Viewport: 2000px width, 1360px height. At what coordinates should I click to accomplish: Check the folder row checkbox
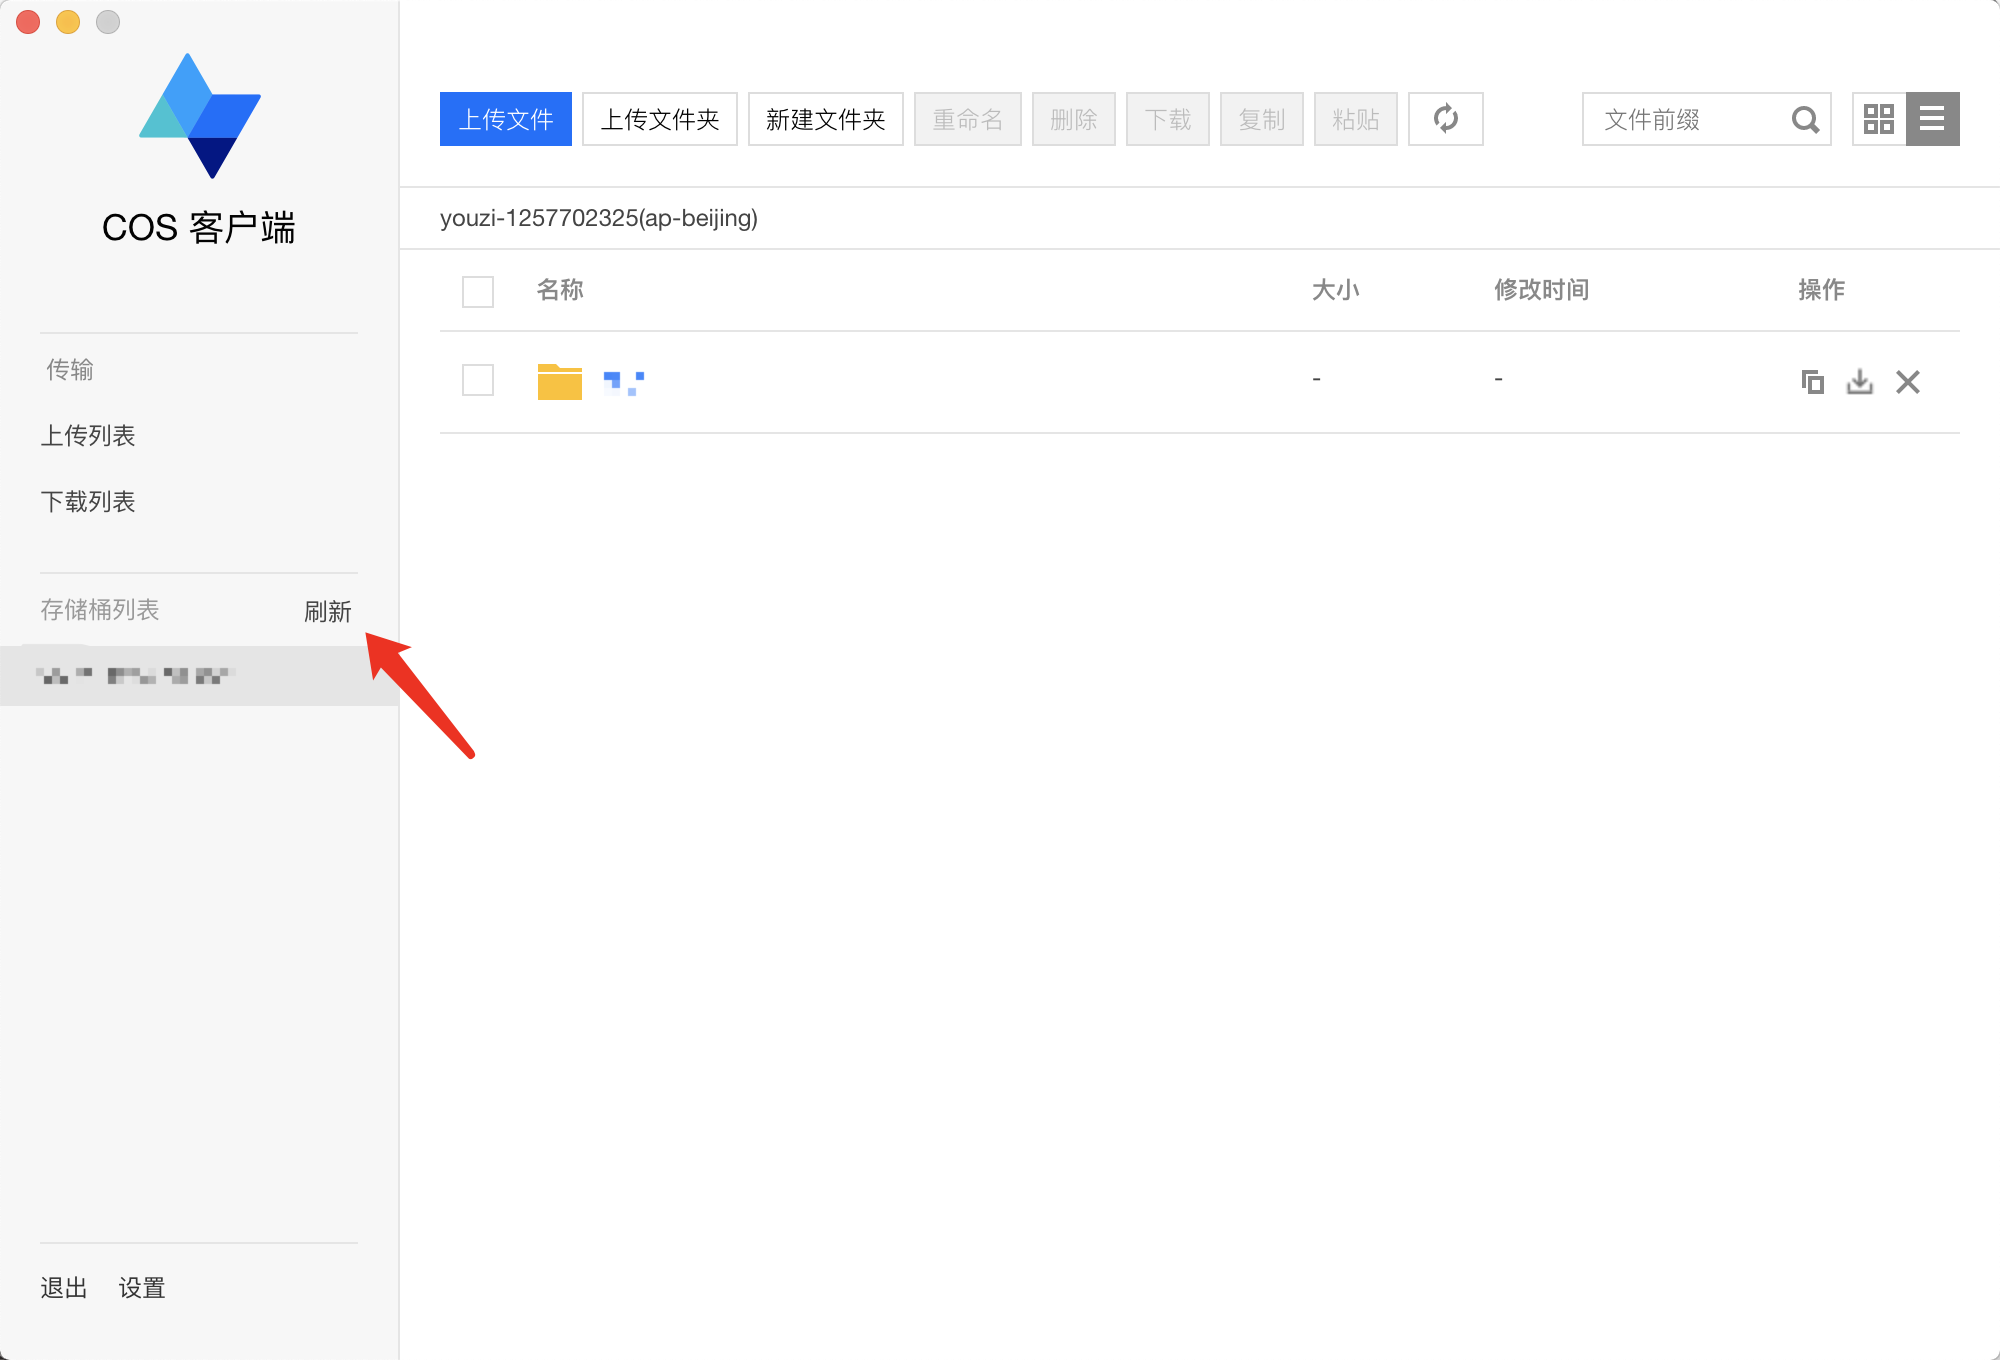(478, 380)
